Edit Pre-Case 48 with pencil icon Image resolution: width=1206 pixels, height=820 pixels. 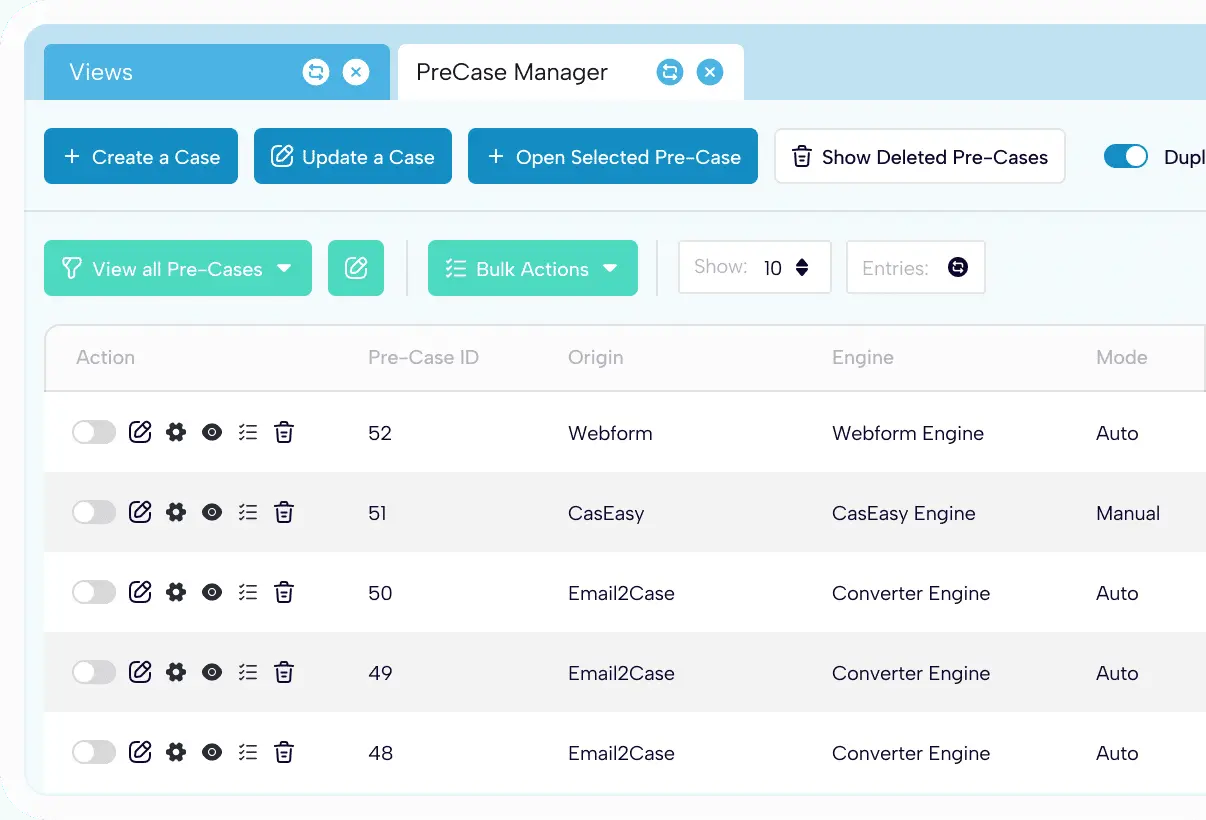click(141, 752)
